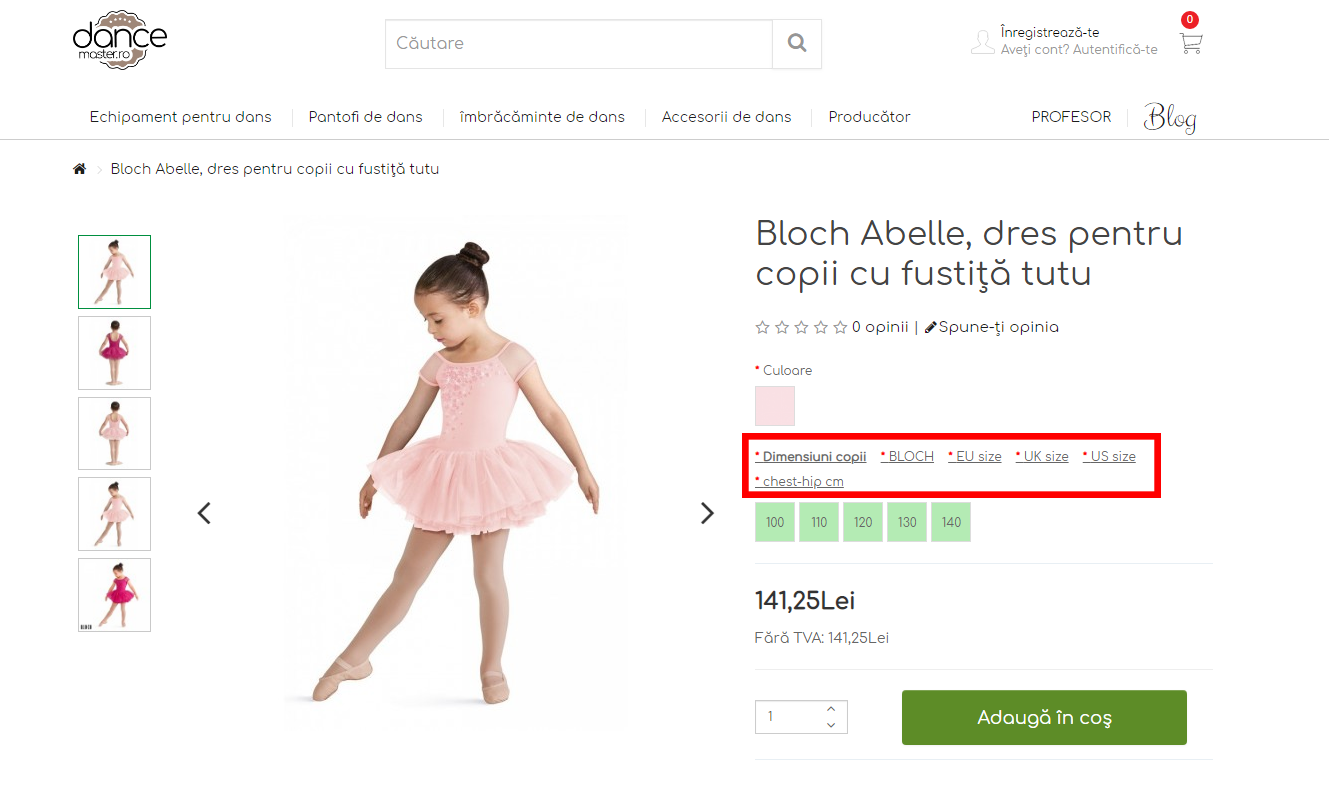Click the search magnifier icon
The width and height of the screenshot is (1329, 798).
tap(796, 43)
